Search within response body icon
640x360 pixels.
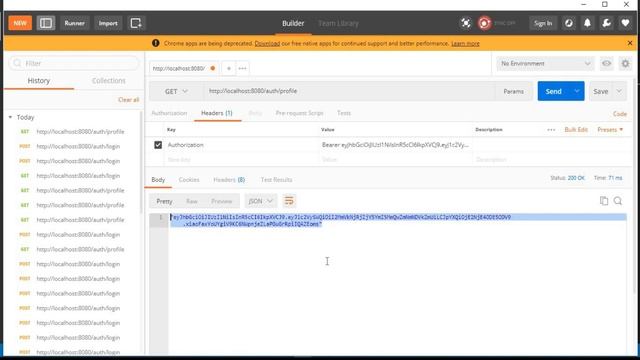tap(618, 201)
